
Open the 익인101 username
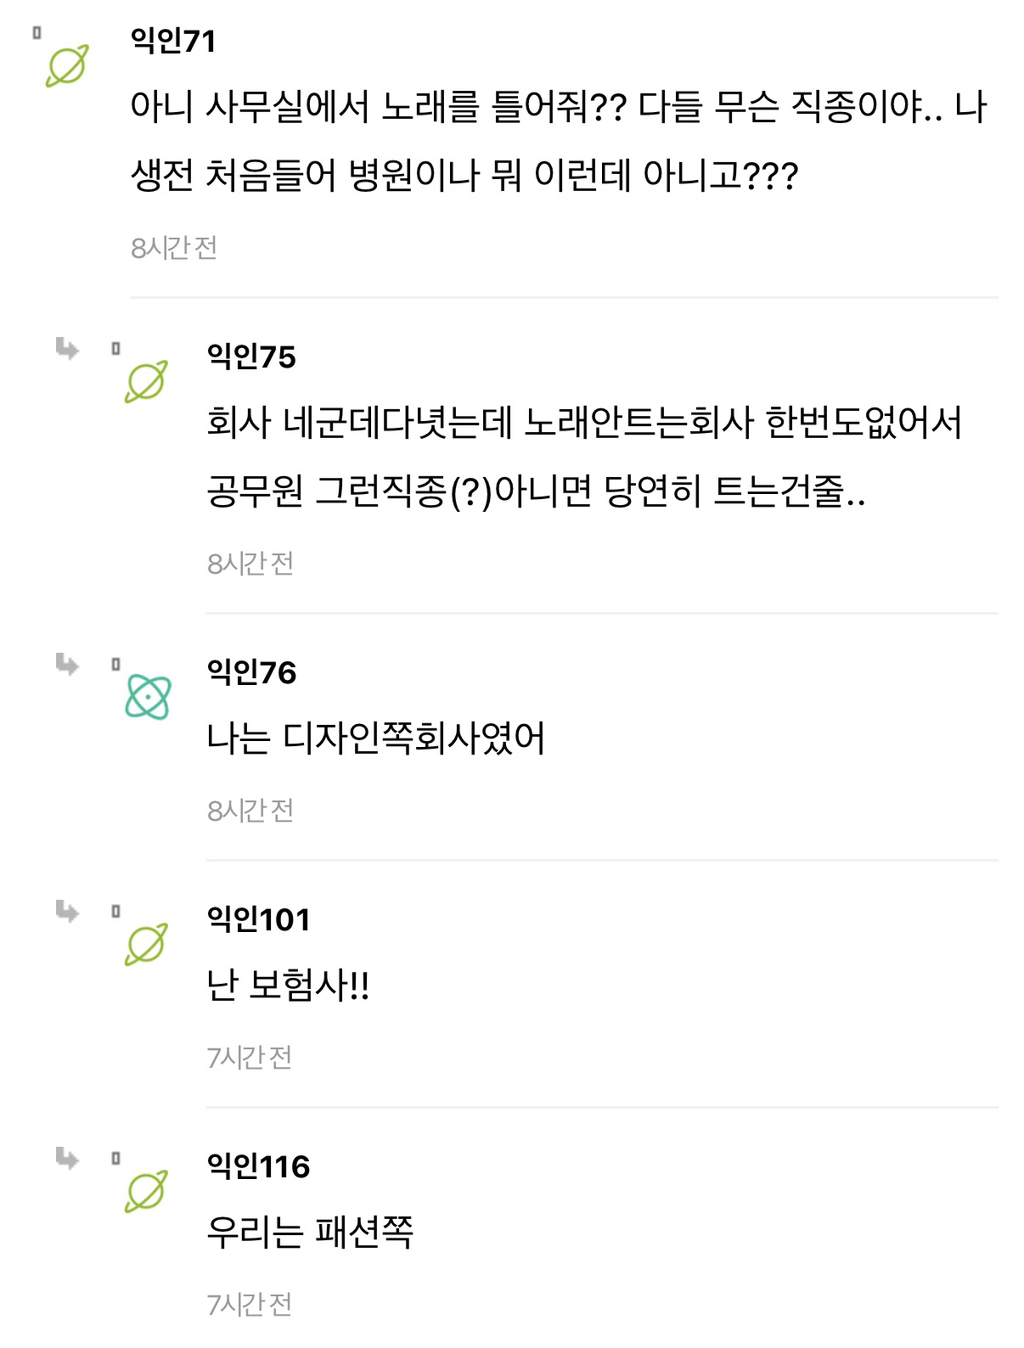coord(258,919)
